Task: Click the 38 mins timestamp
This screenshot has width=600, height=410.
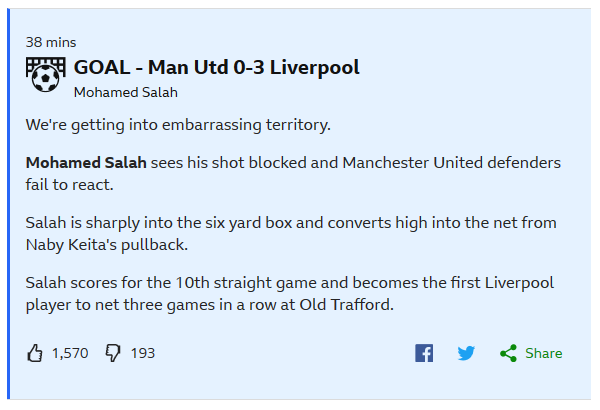Action: 51,42
